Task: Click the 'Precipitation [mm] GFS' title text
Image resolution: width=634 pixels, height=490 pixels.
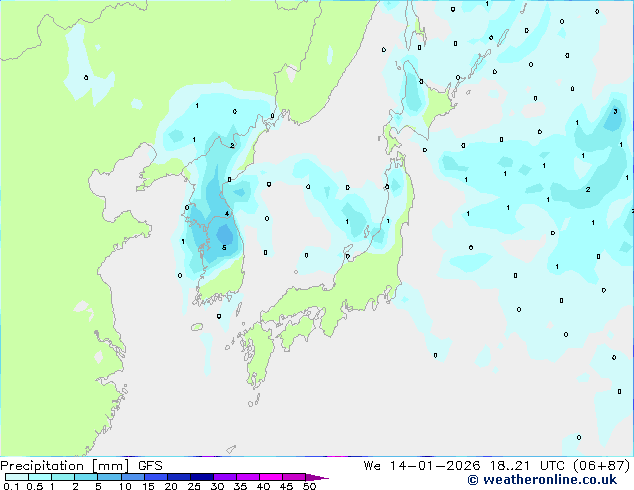Action: pos(81,466)
